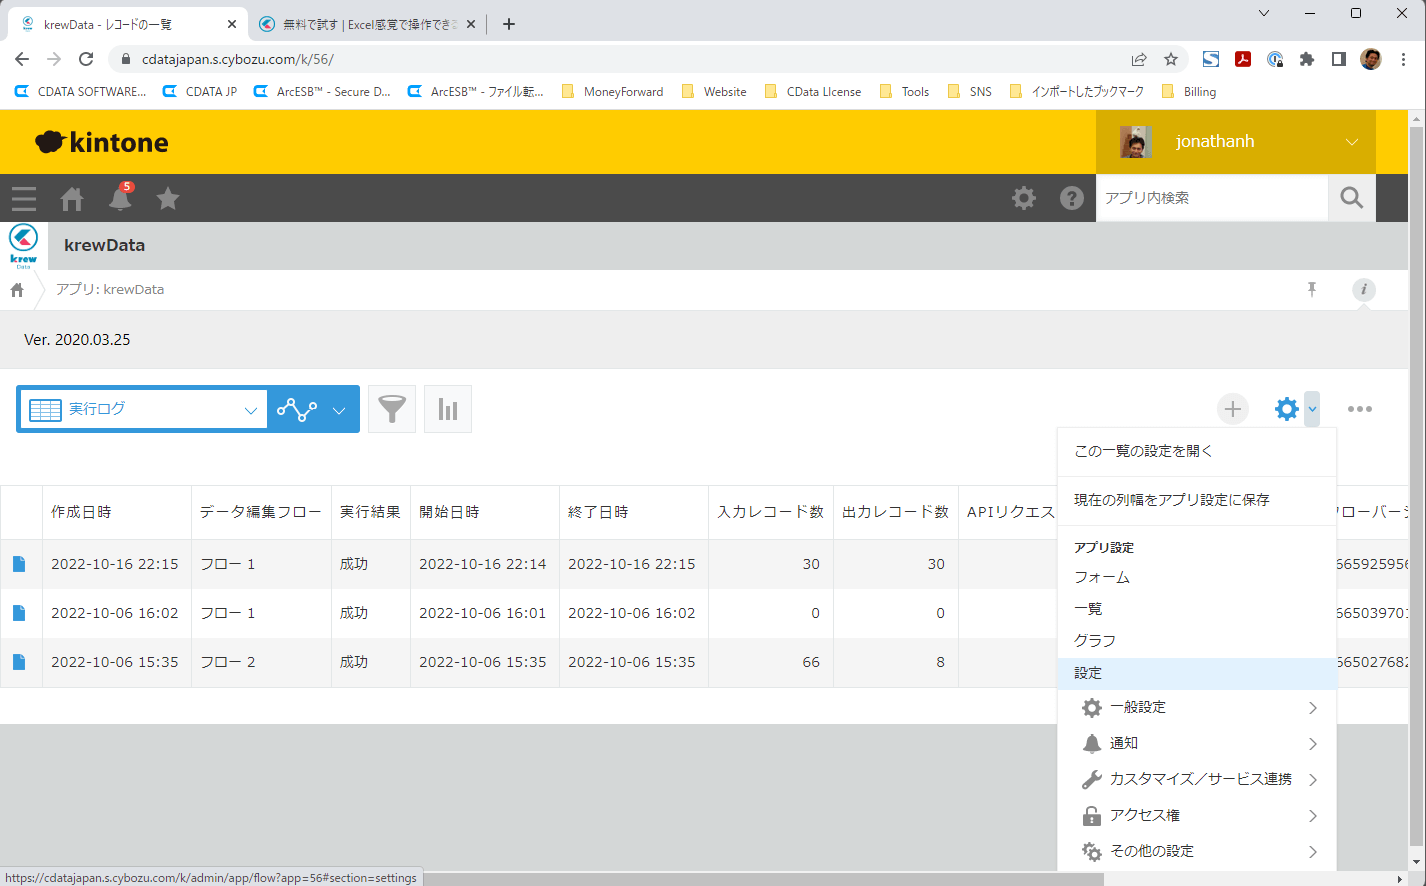Image resolution: width=1426 pixels, height=886 pixels.
Task: Click start time 2022-10-16 22:14 cell
Action: pos(485,564)
